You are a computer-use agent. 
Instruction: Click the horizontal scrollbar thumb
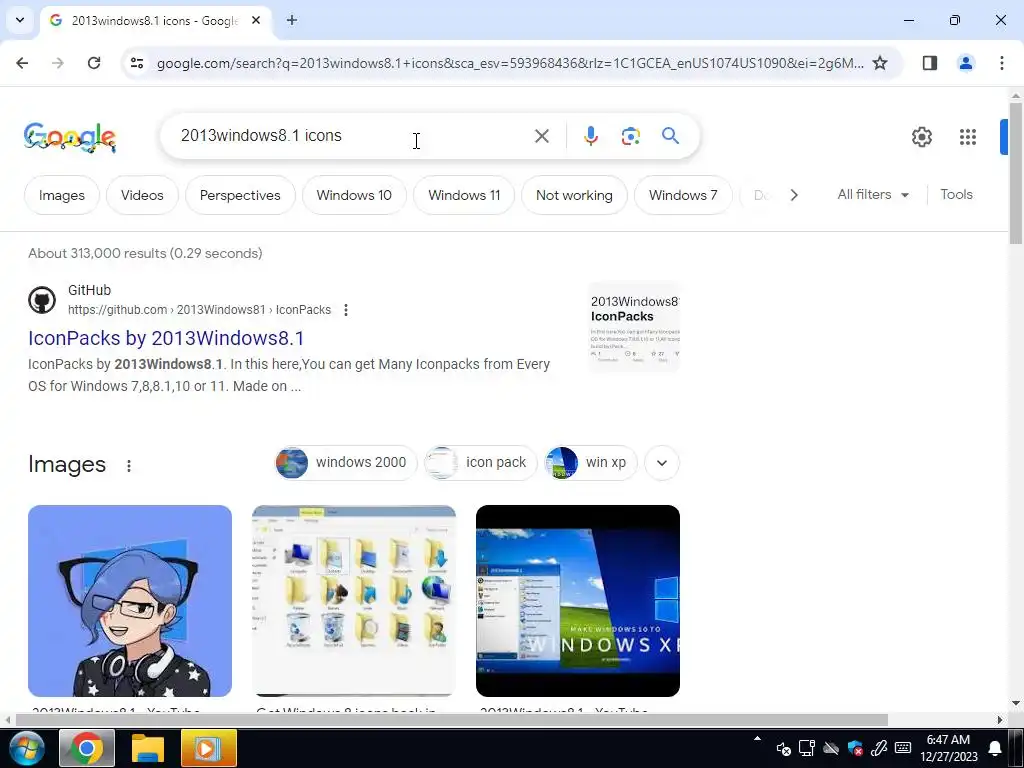[x=451, y=720]
